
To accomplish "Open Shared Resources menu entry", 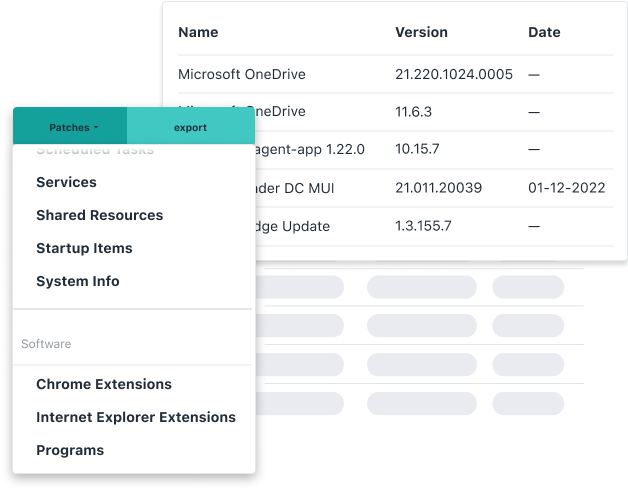I will tap(99, 215).
